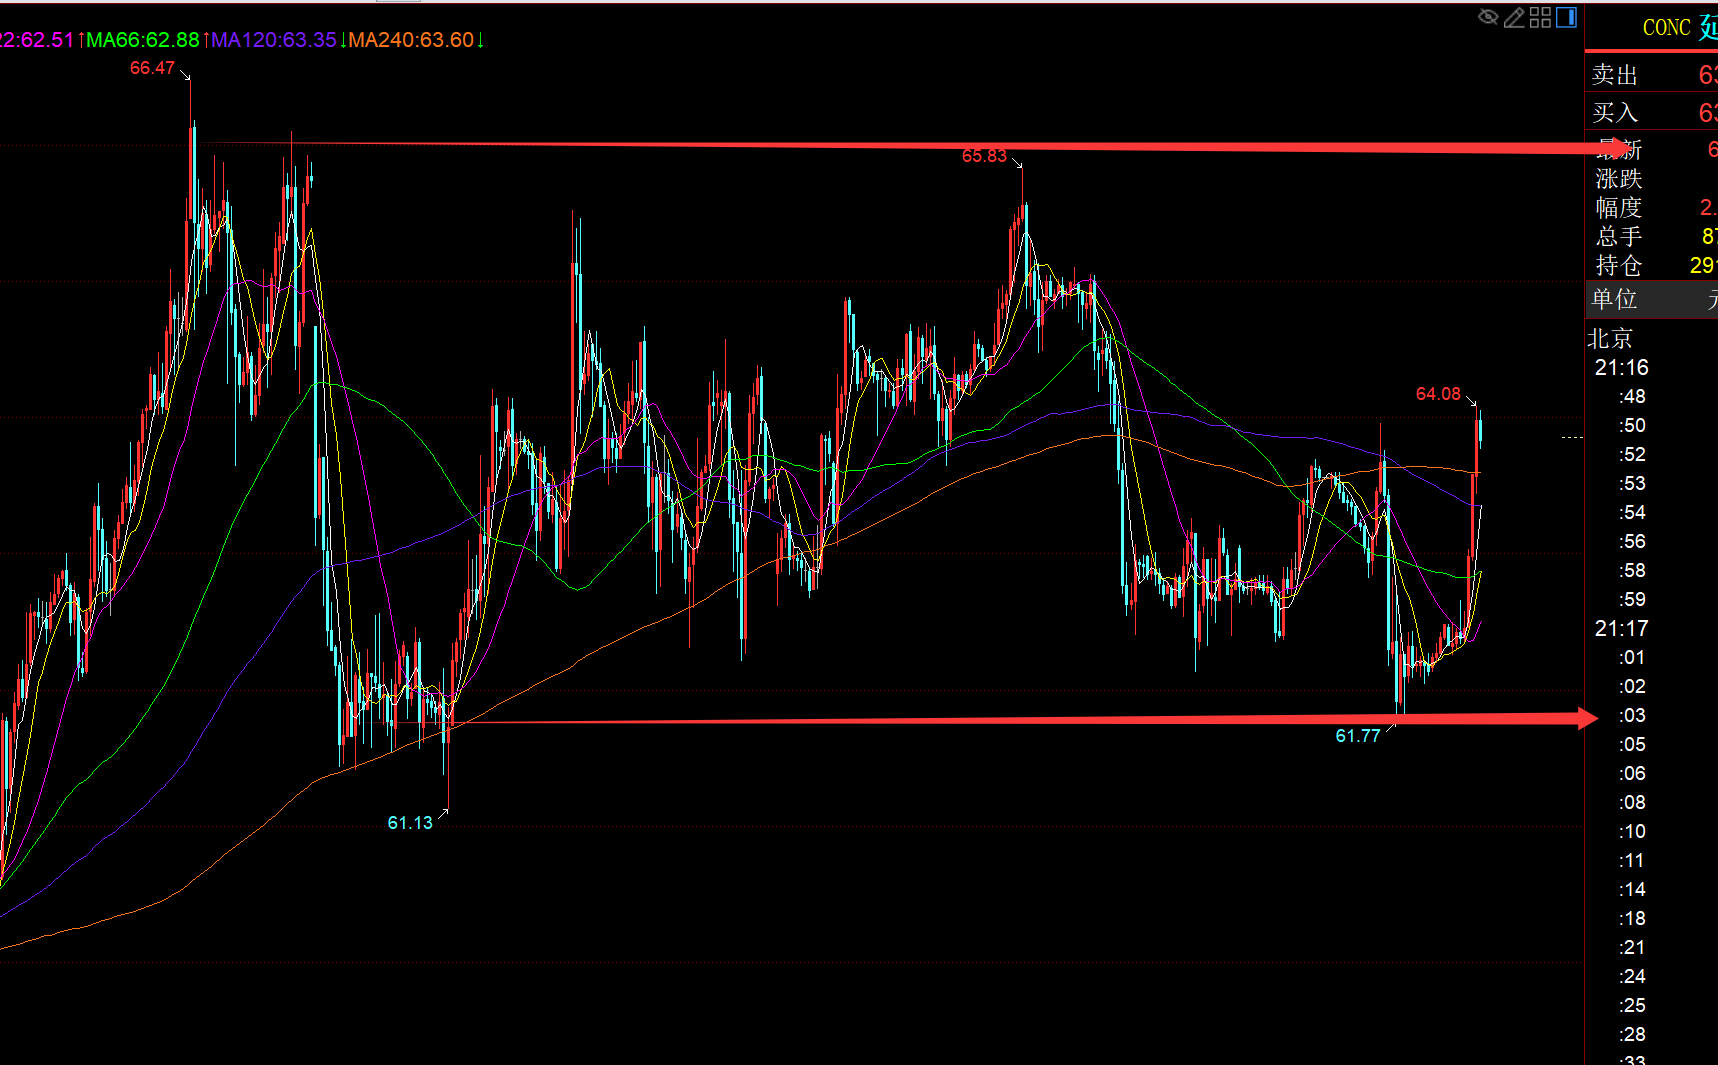Click the MA120 indicator label
Viewport: 1718px width, 1065px height.
(x=274, y=40)
